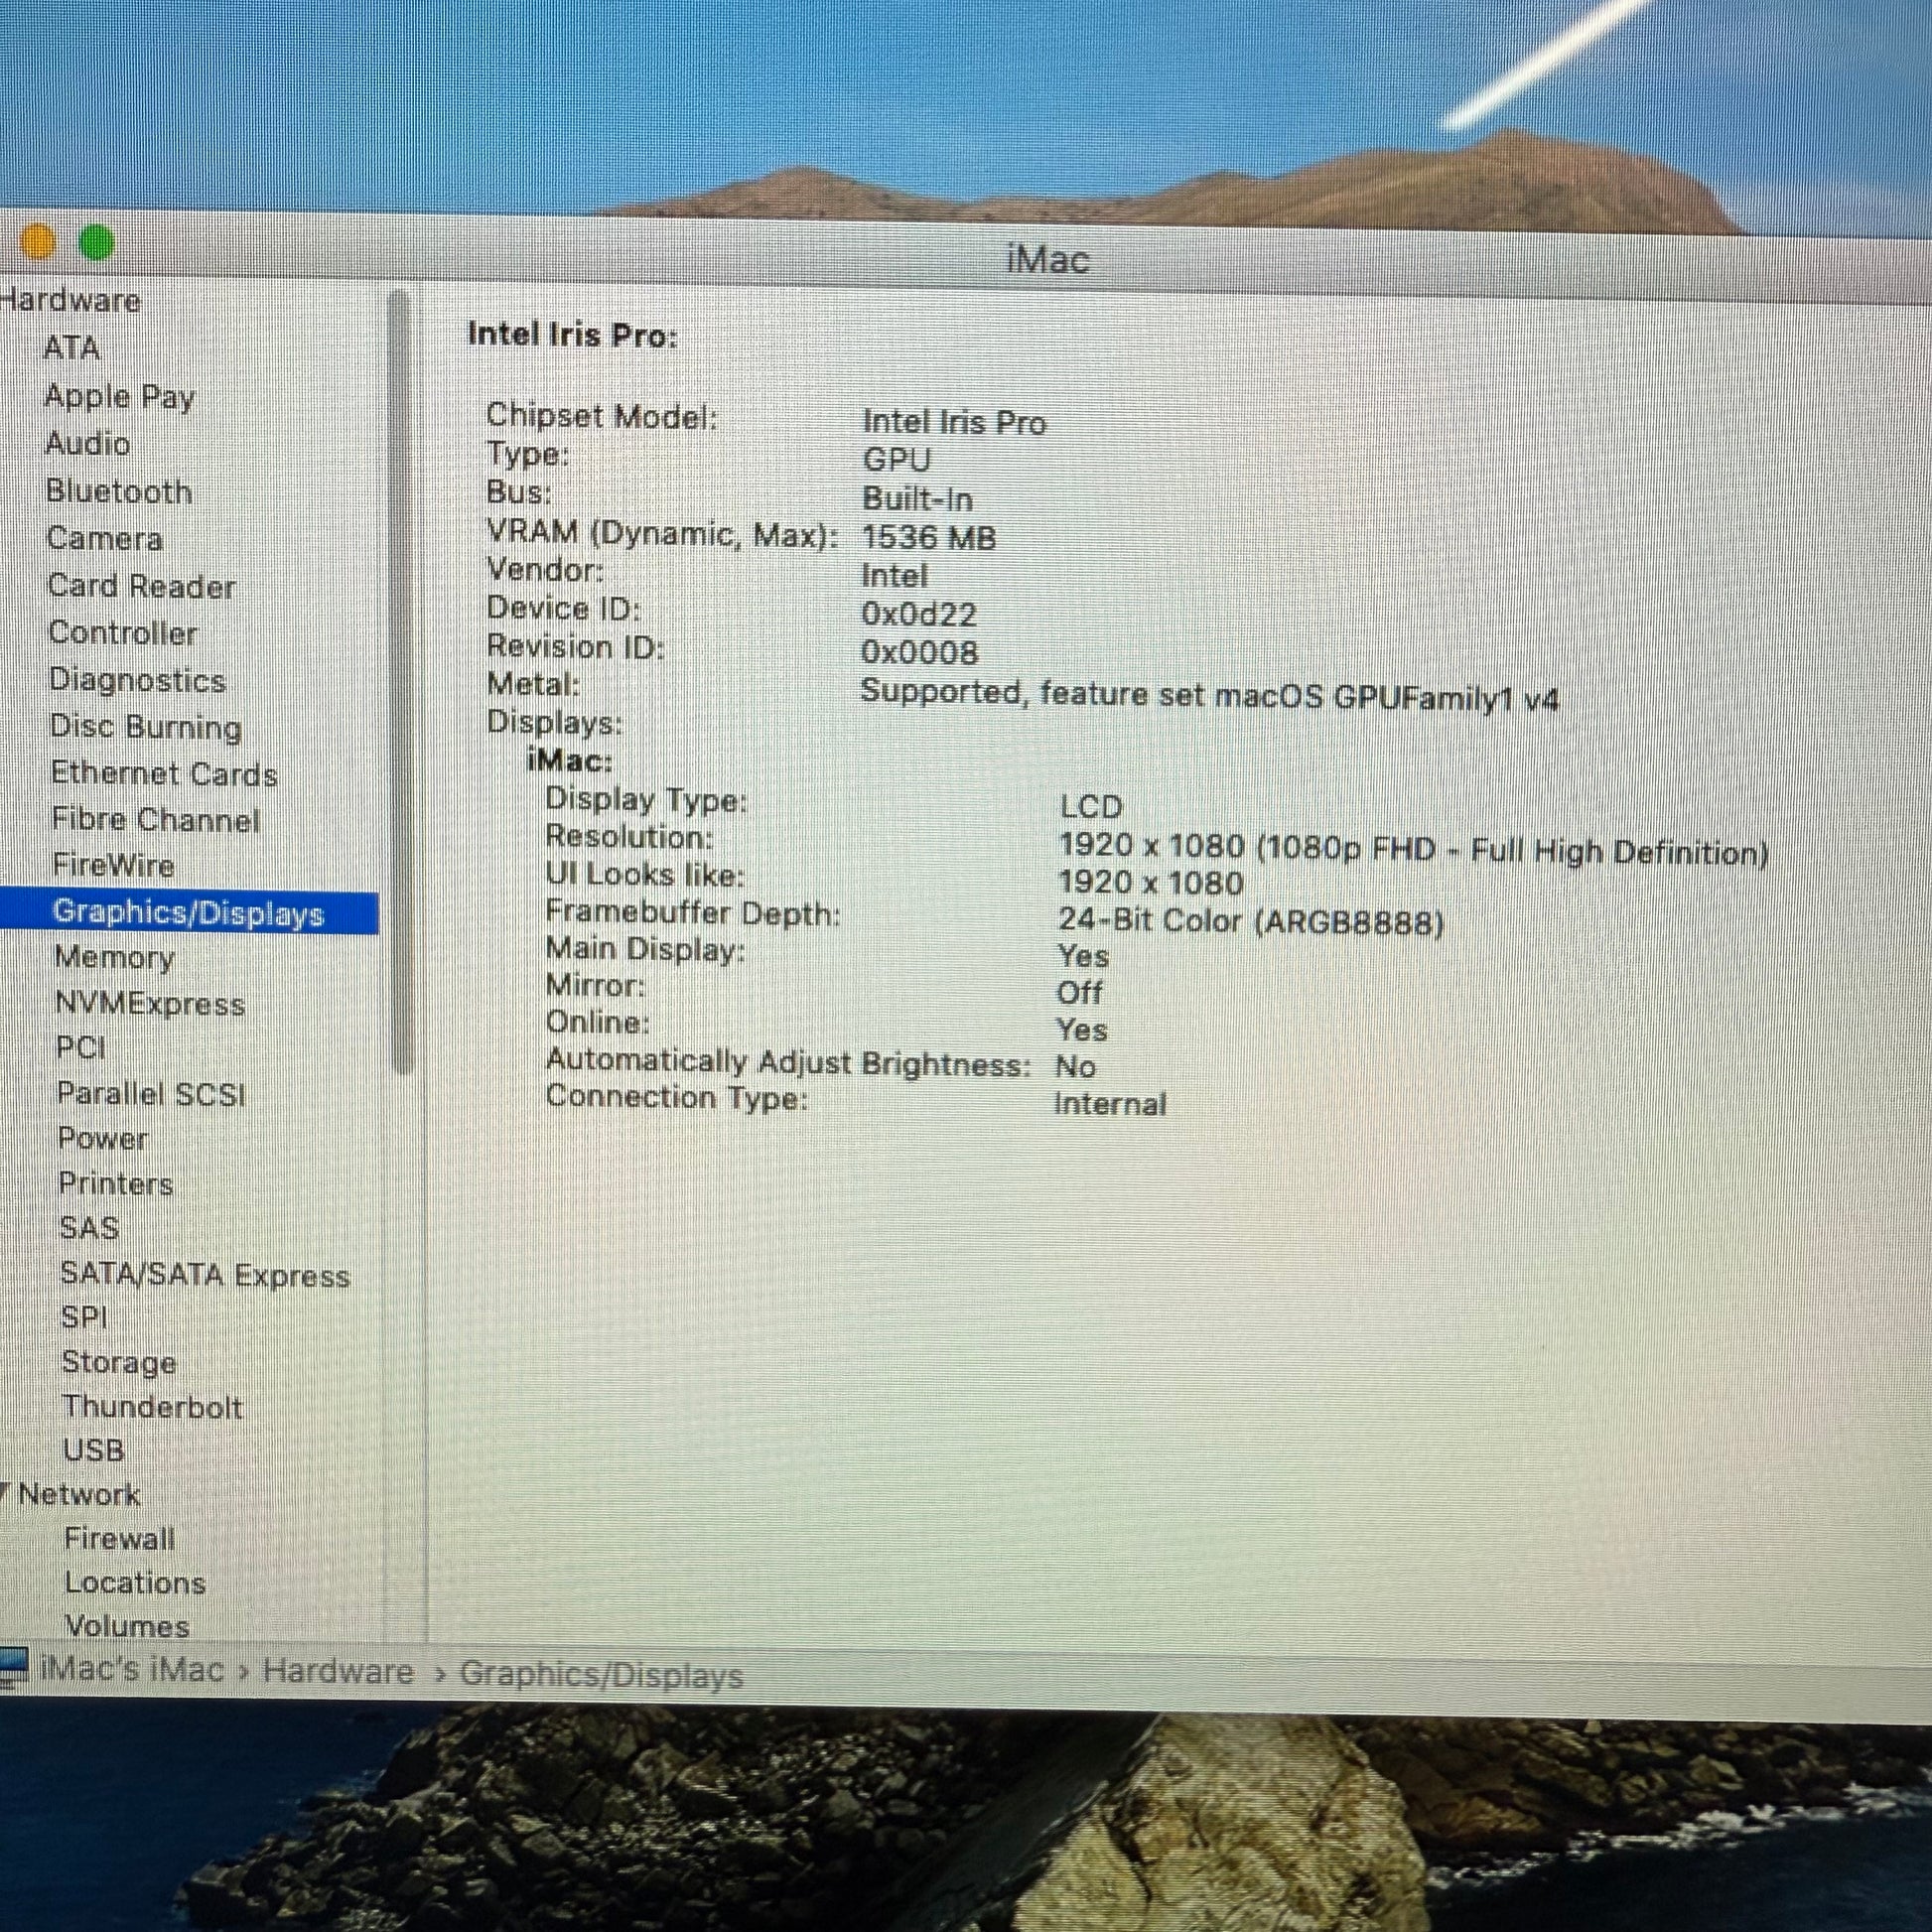1932x1932 pixels.
Task: Select NVMExpress in the sidebar
Action: [150, 1004]
